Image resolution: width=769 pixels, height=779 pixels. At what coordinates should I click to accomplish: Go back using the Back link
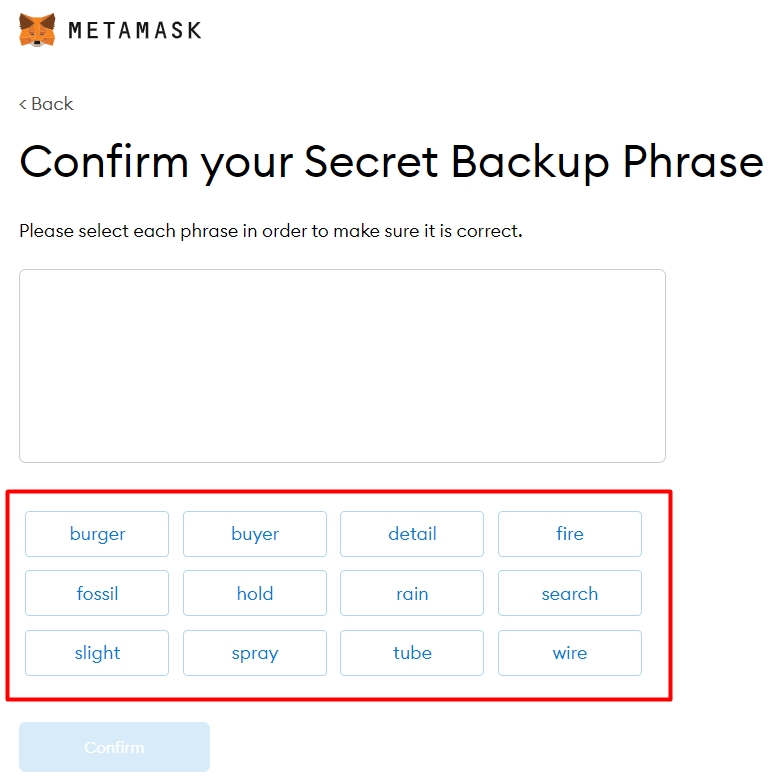coord(52,104)
